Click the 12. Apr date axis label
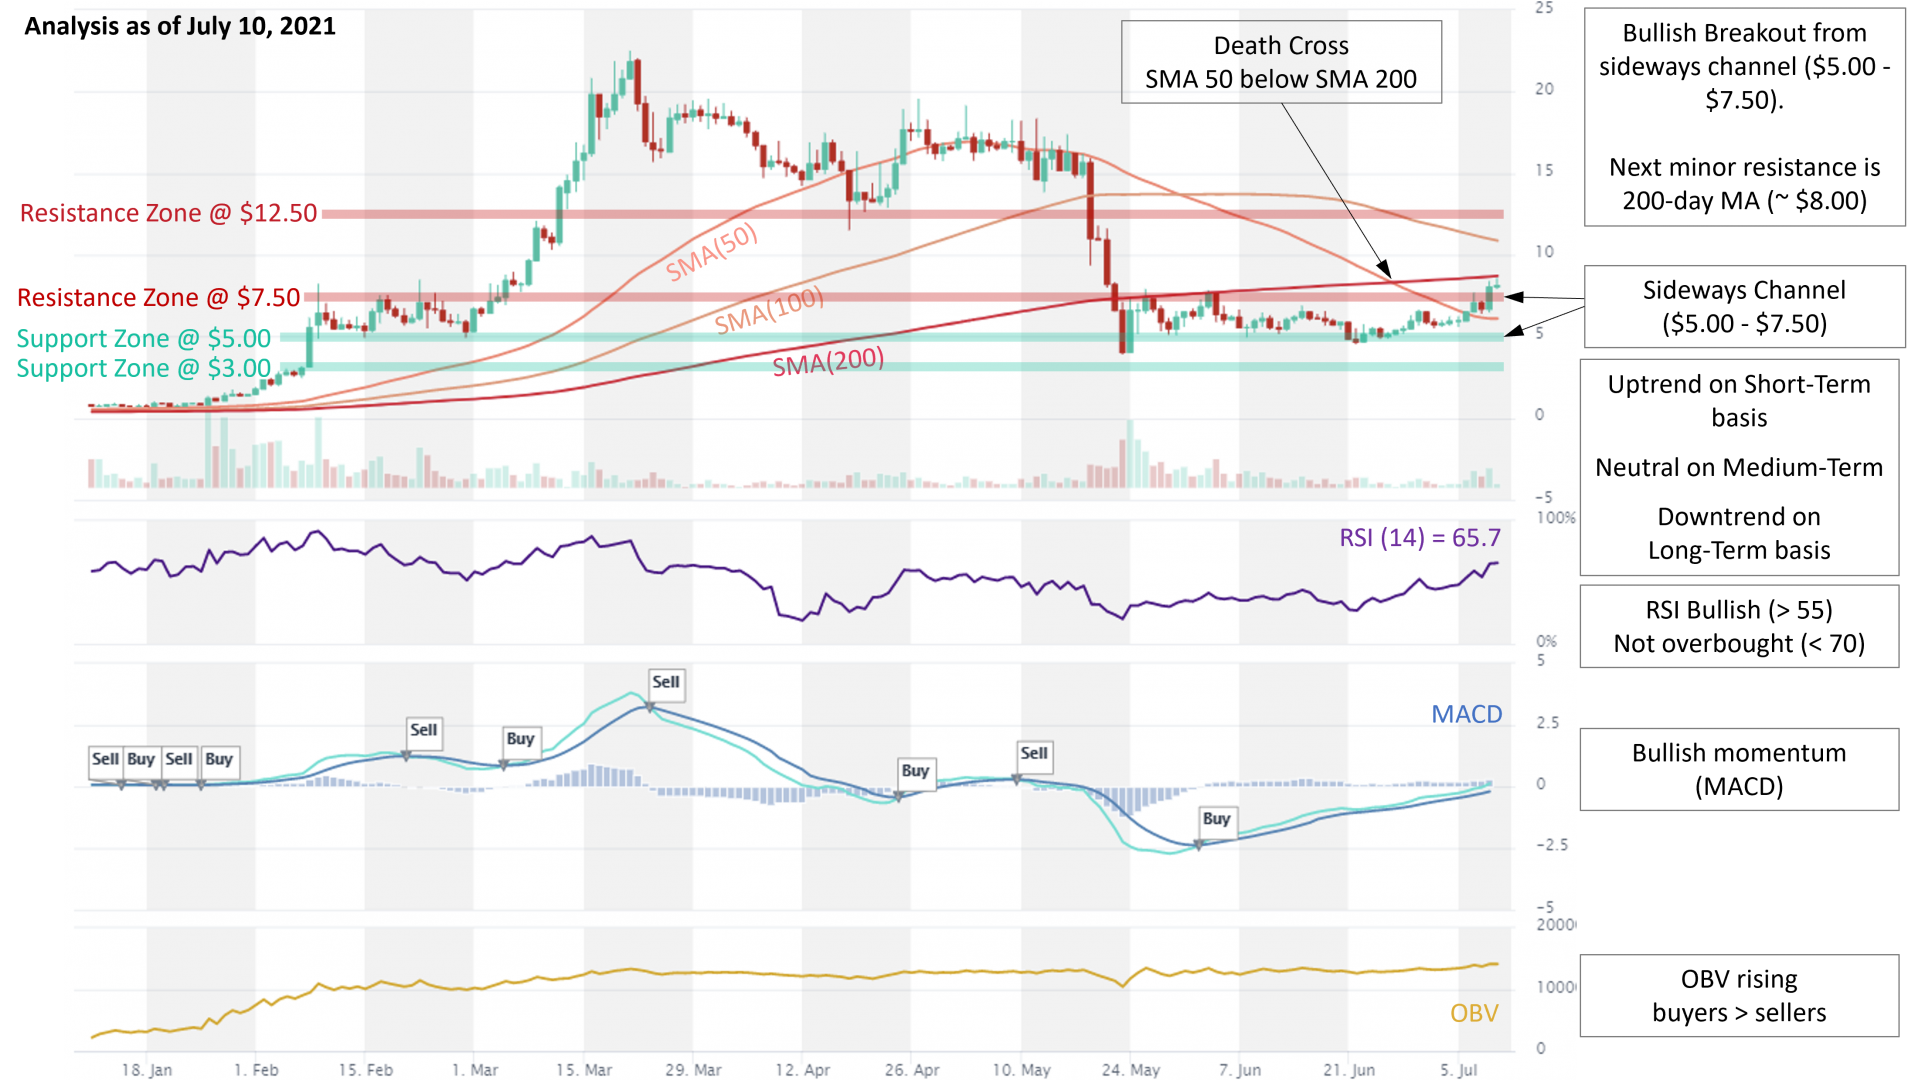This screenshot has height=1080, width=1908. 802,1070
